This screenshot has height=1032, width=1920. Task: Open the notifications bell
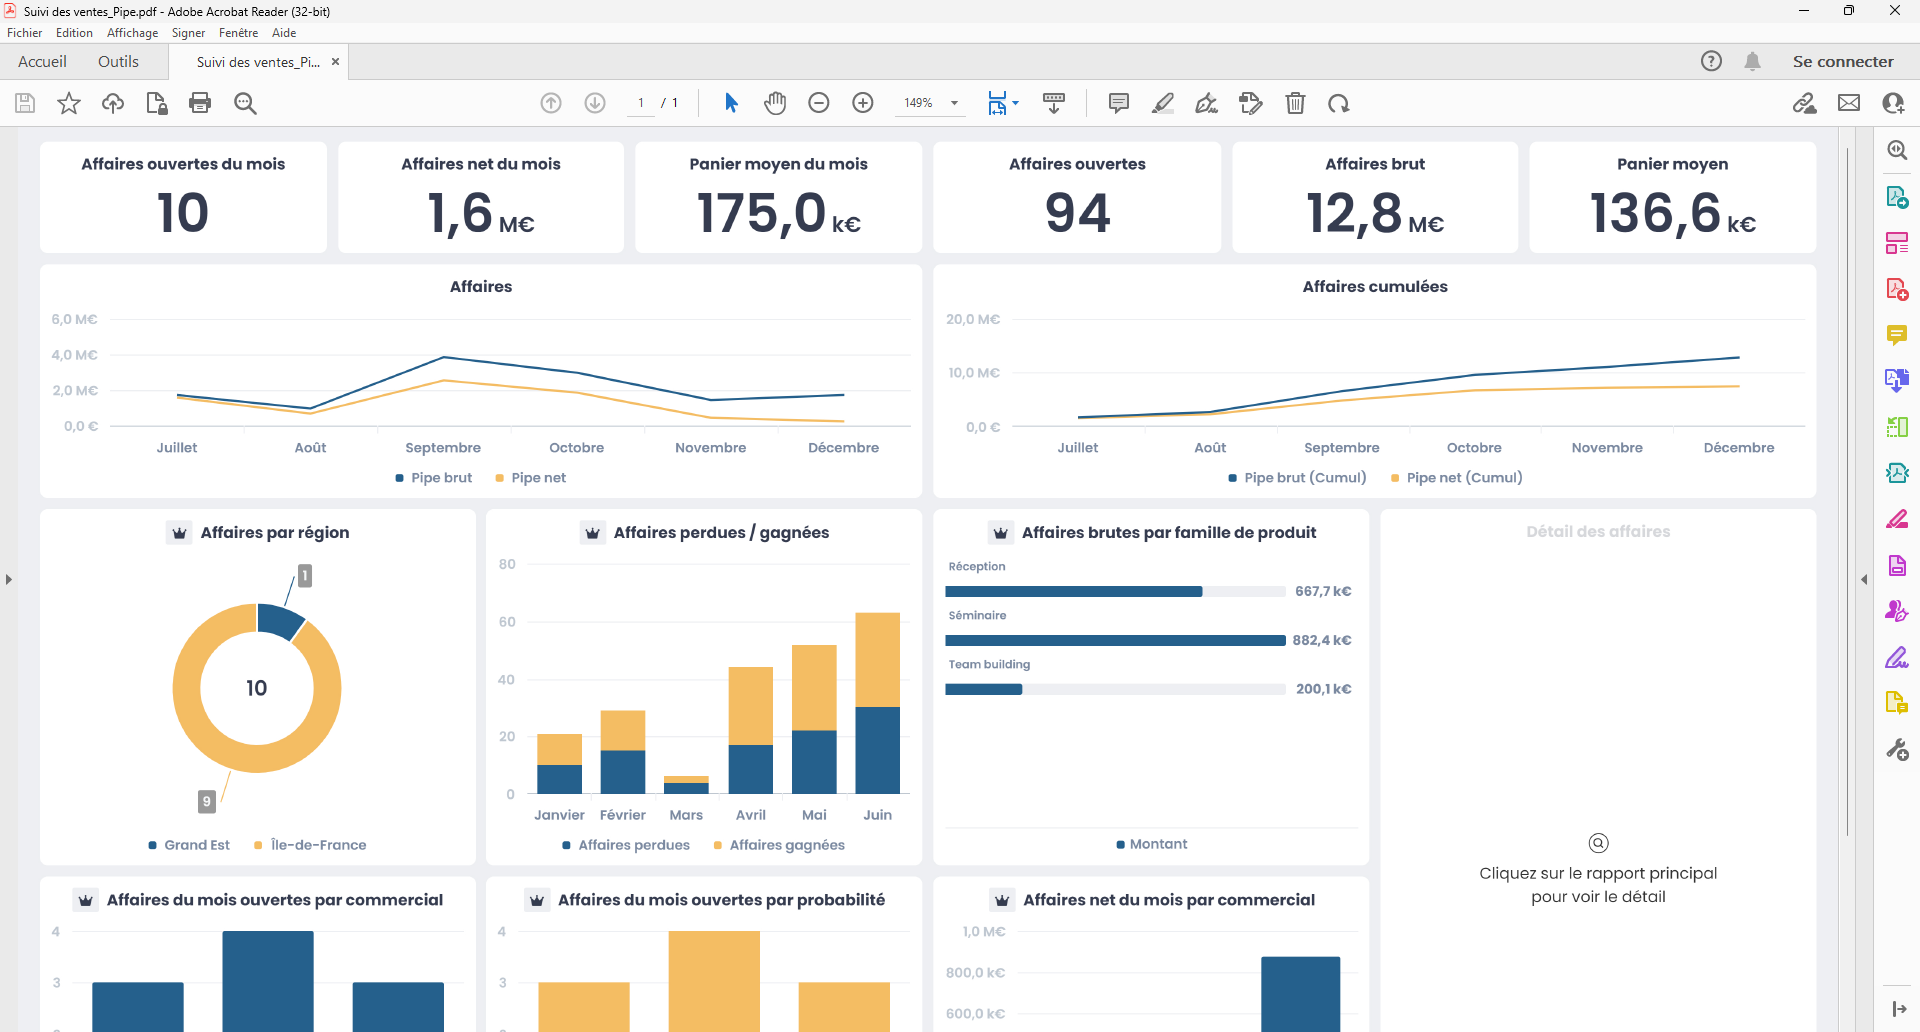[1752, 62]
